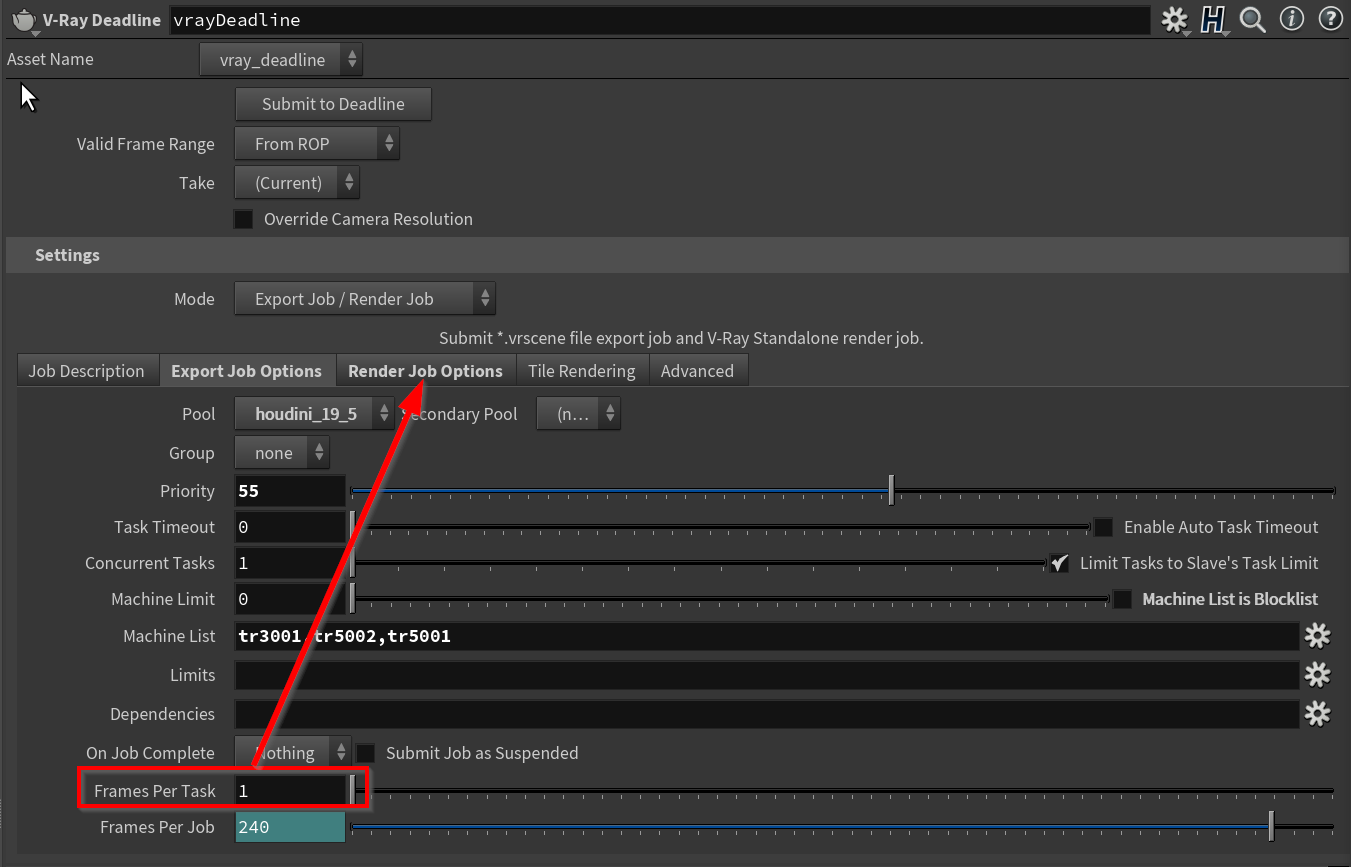
Task: Switch to the Render Job Options tab
Action: (x=425, y=371)
